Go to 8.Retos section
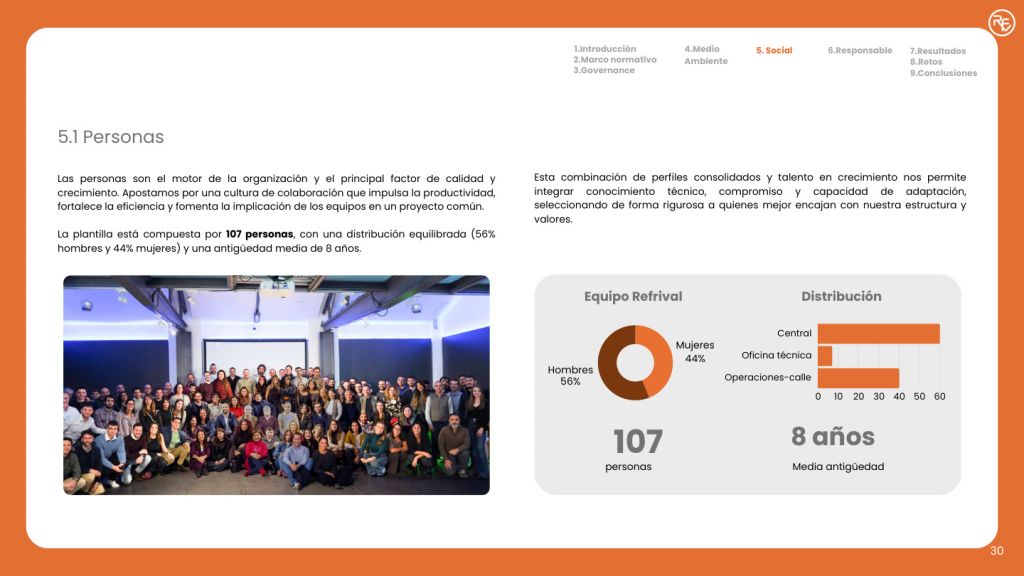The height and width of the screenshot is (576, 1024). point(926,62)
